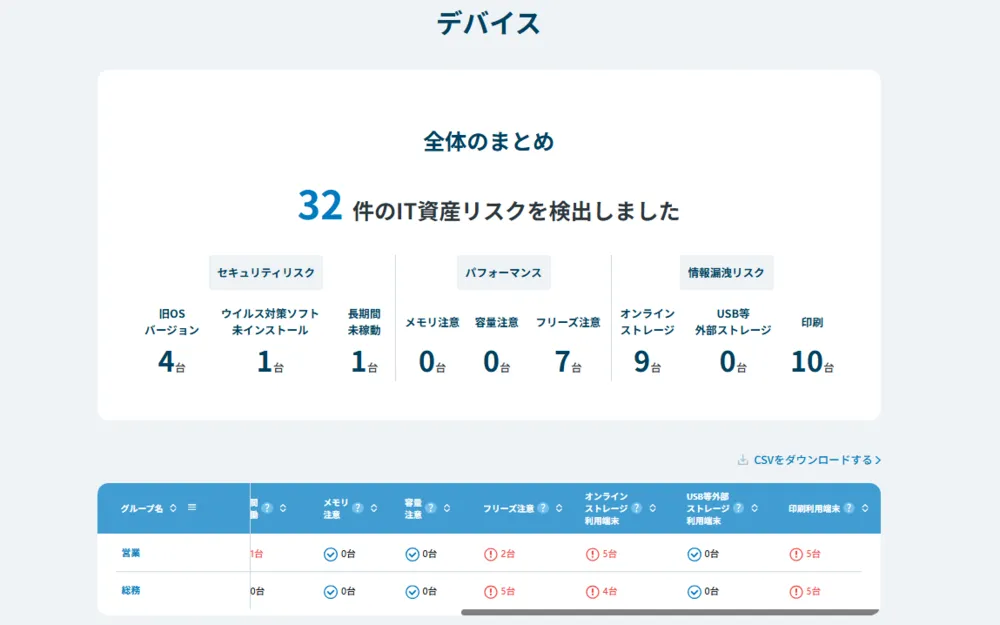
Task: Click the 印刷 summary count 10台
Action: coord(812,362)
